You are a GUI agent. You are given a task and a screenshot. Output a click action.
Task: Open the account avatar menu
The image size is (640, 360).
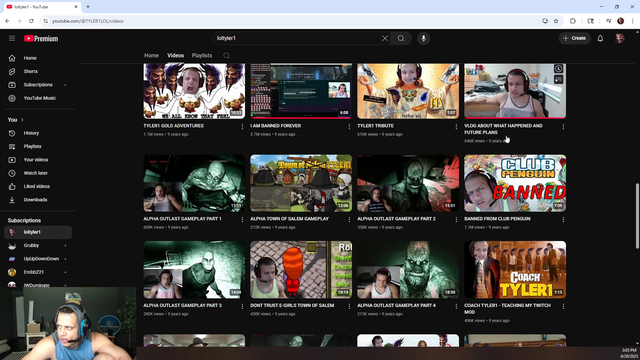pos(620,38)
